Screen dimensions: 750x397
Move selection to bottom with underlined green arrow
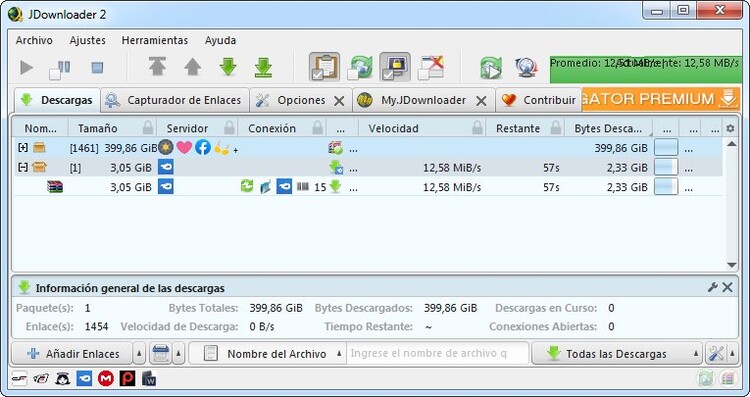coord(263,67)
